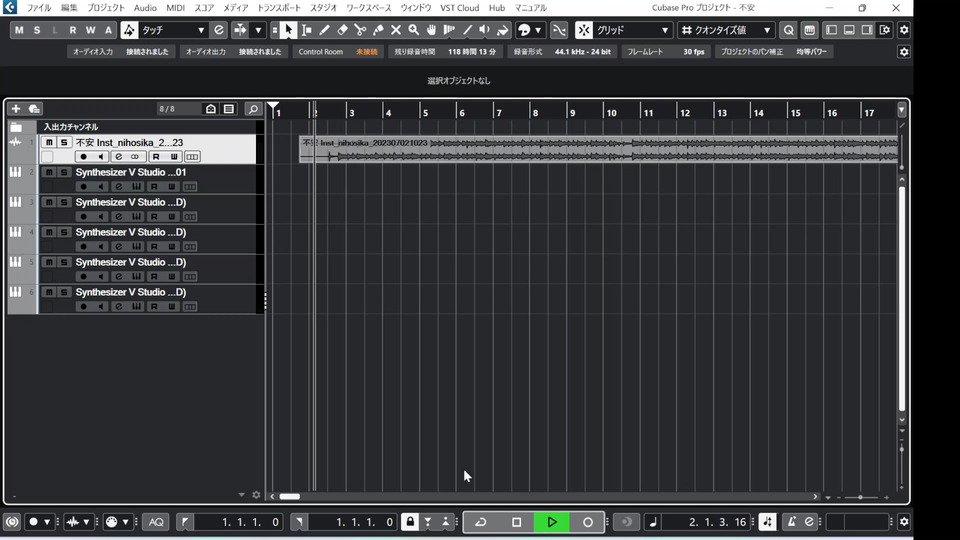Image resolution: width=960 pixels, height=540 pixels.
Task: Open the MIDI menu
Action: coord(175,8)
